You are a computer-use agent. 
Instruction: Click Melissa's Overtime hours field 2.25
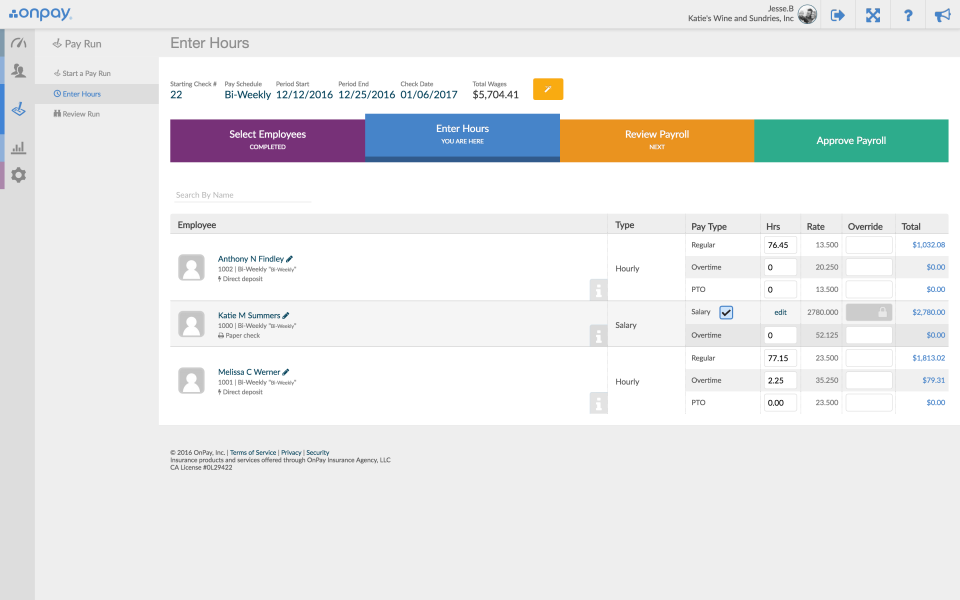pos(780,380)
